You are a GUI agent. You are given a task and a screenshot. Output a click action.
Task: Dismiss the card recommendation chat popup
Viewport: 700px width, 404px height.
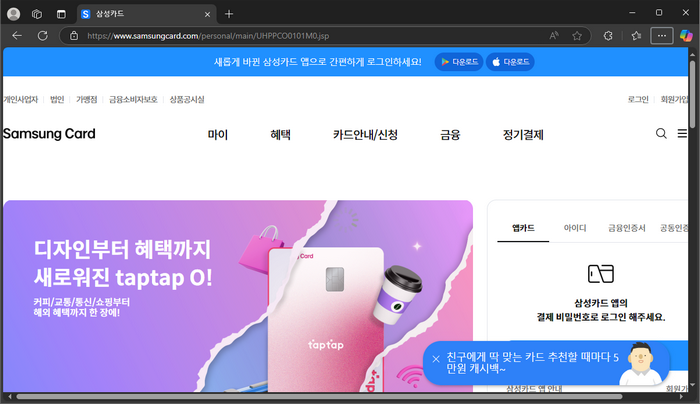(x=436, y=358)
